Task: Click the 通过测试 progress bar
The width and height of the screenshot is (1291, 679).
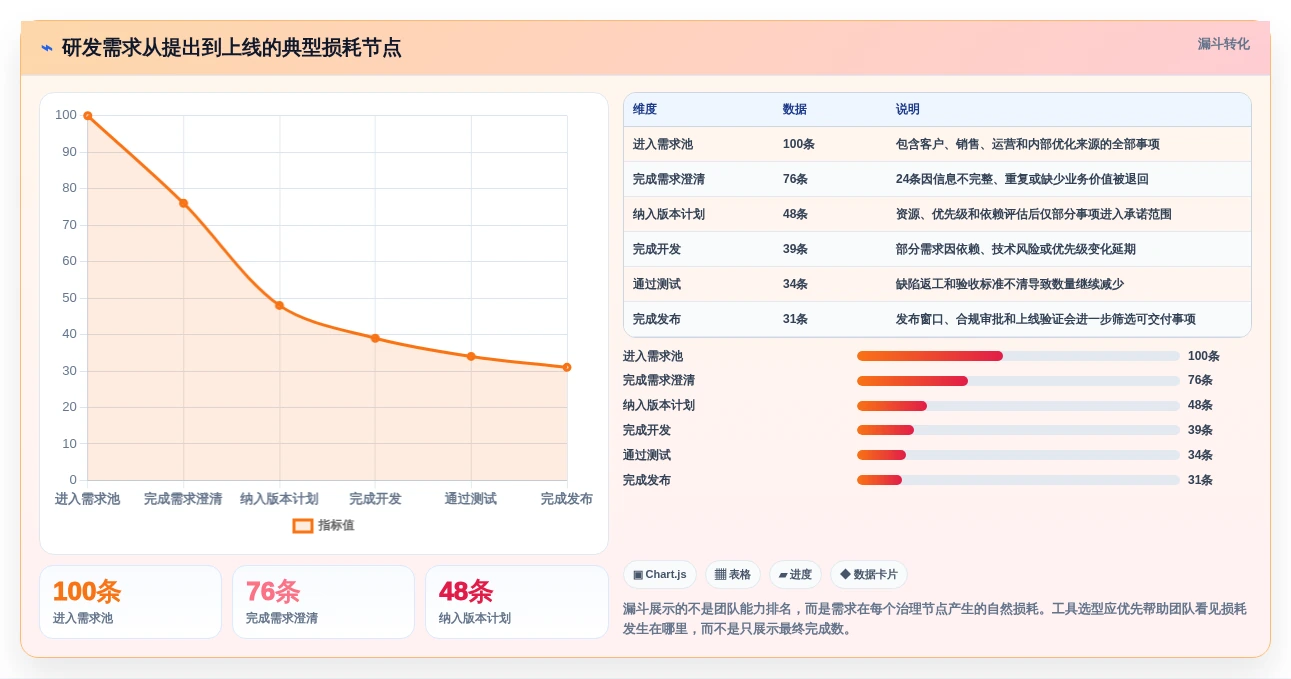Action: [x=1018, y=455]
